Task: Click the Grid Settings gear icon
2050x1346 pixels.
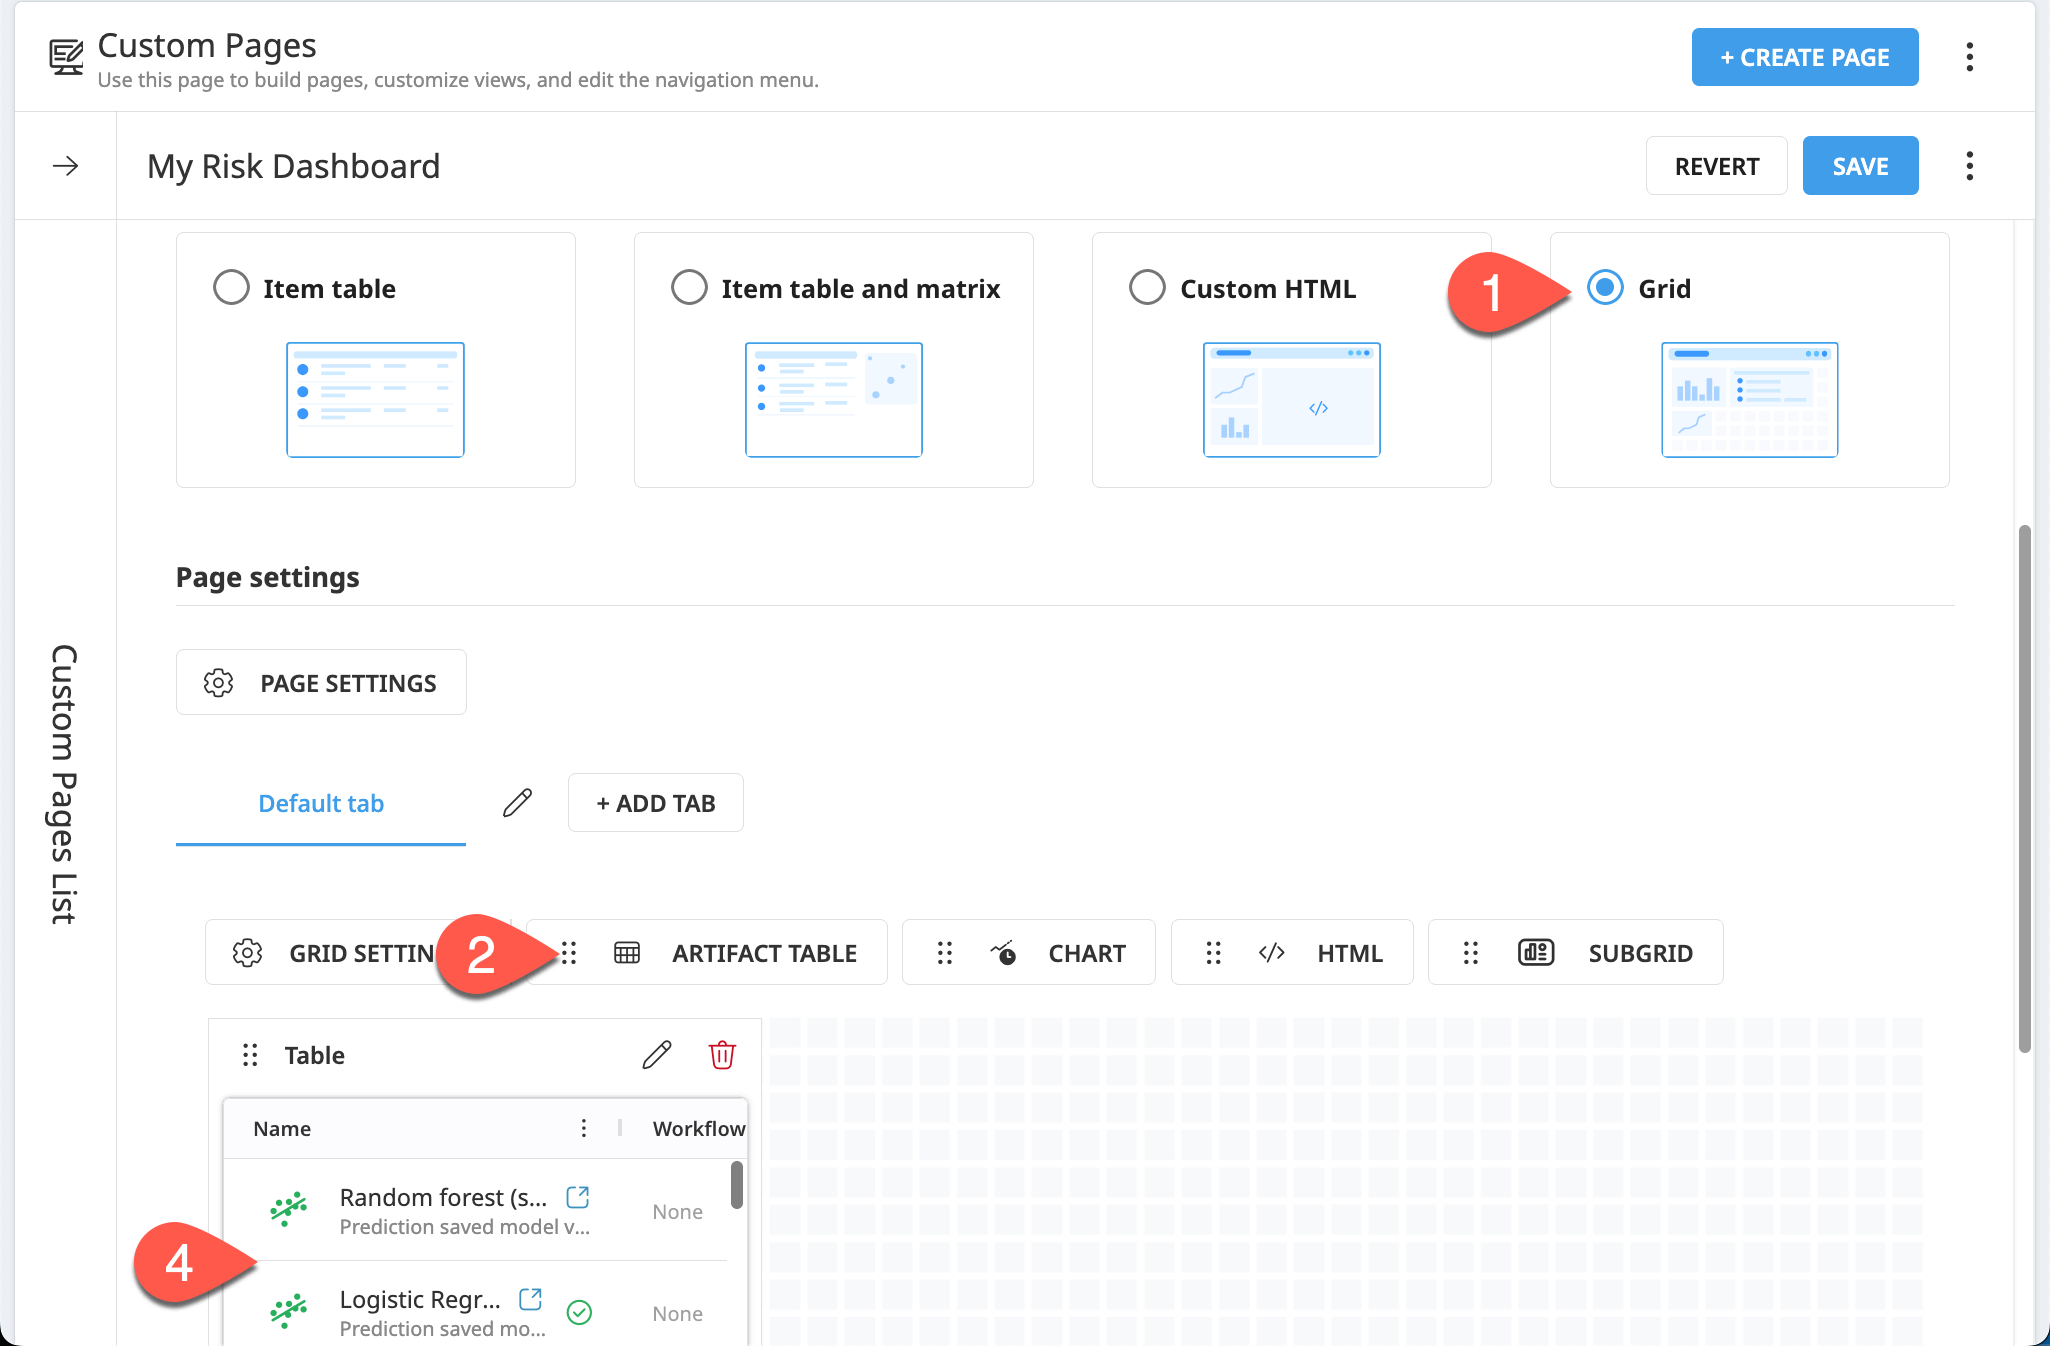Action: [x=247, y=953]
